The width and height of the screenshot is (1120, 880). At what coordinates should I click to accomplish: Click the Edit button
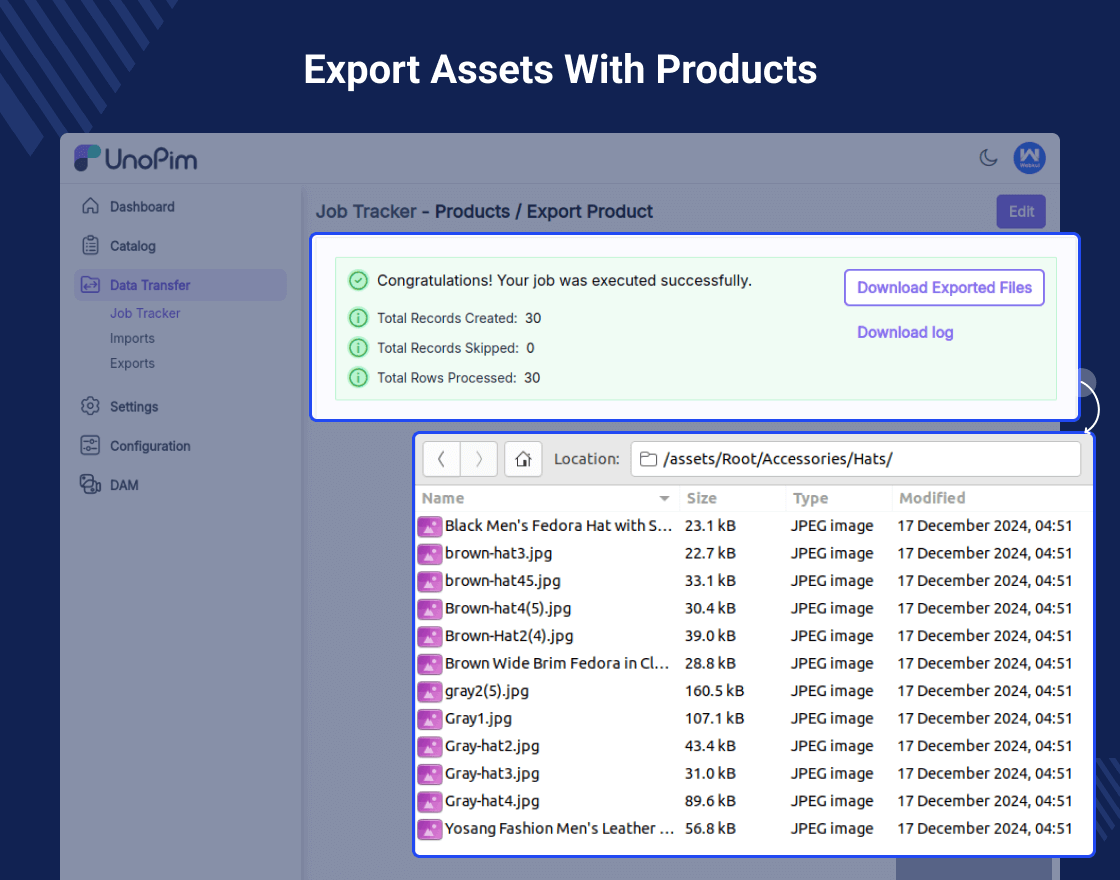coord(1020,211)
